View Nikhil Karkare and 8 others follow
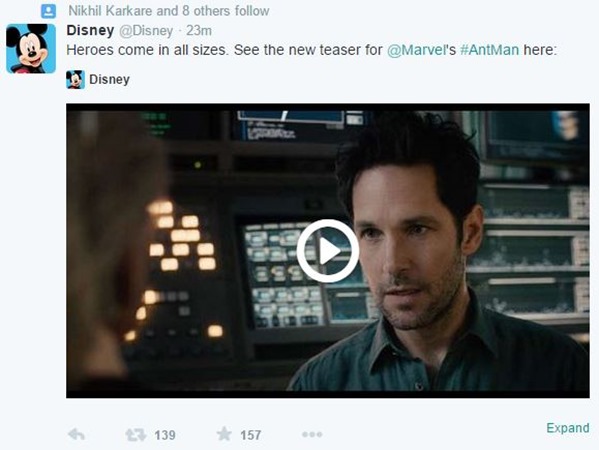Viewport: 599px width, 450px height. pyautogui.click(x=169, y=11)
